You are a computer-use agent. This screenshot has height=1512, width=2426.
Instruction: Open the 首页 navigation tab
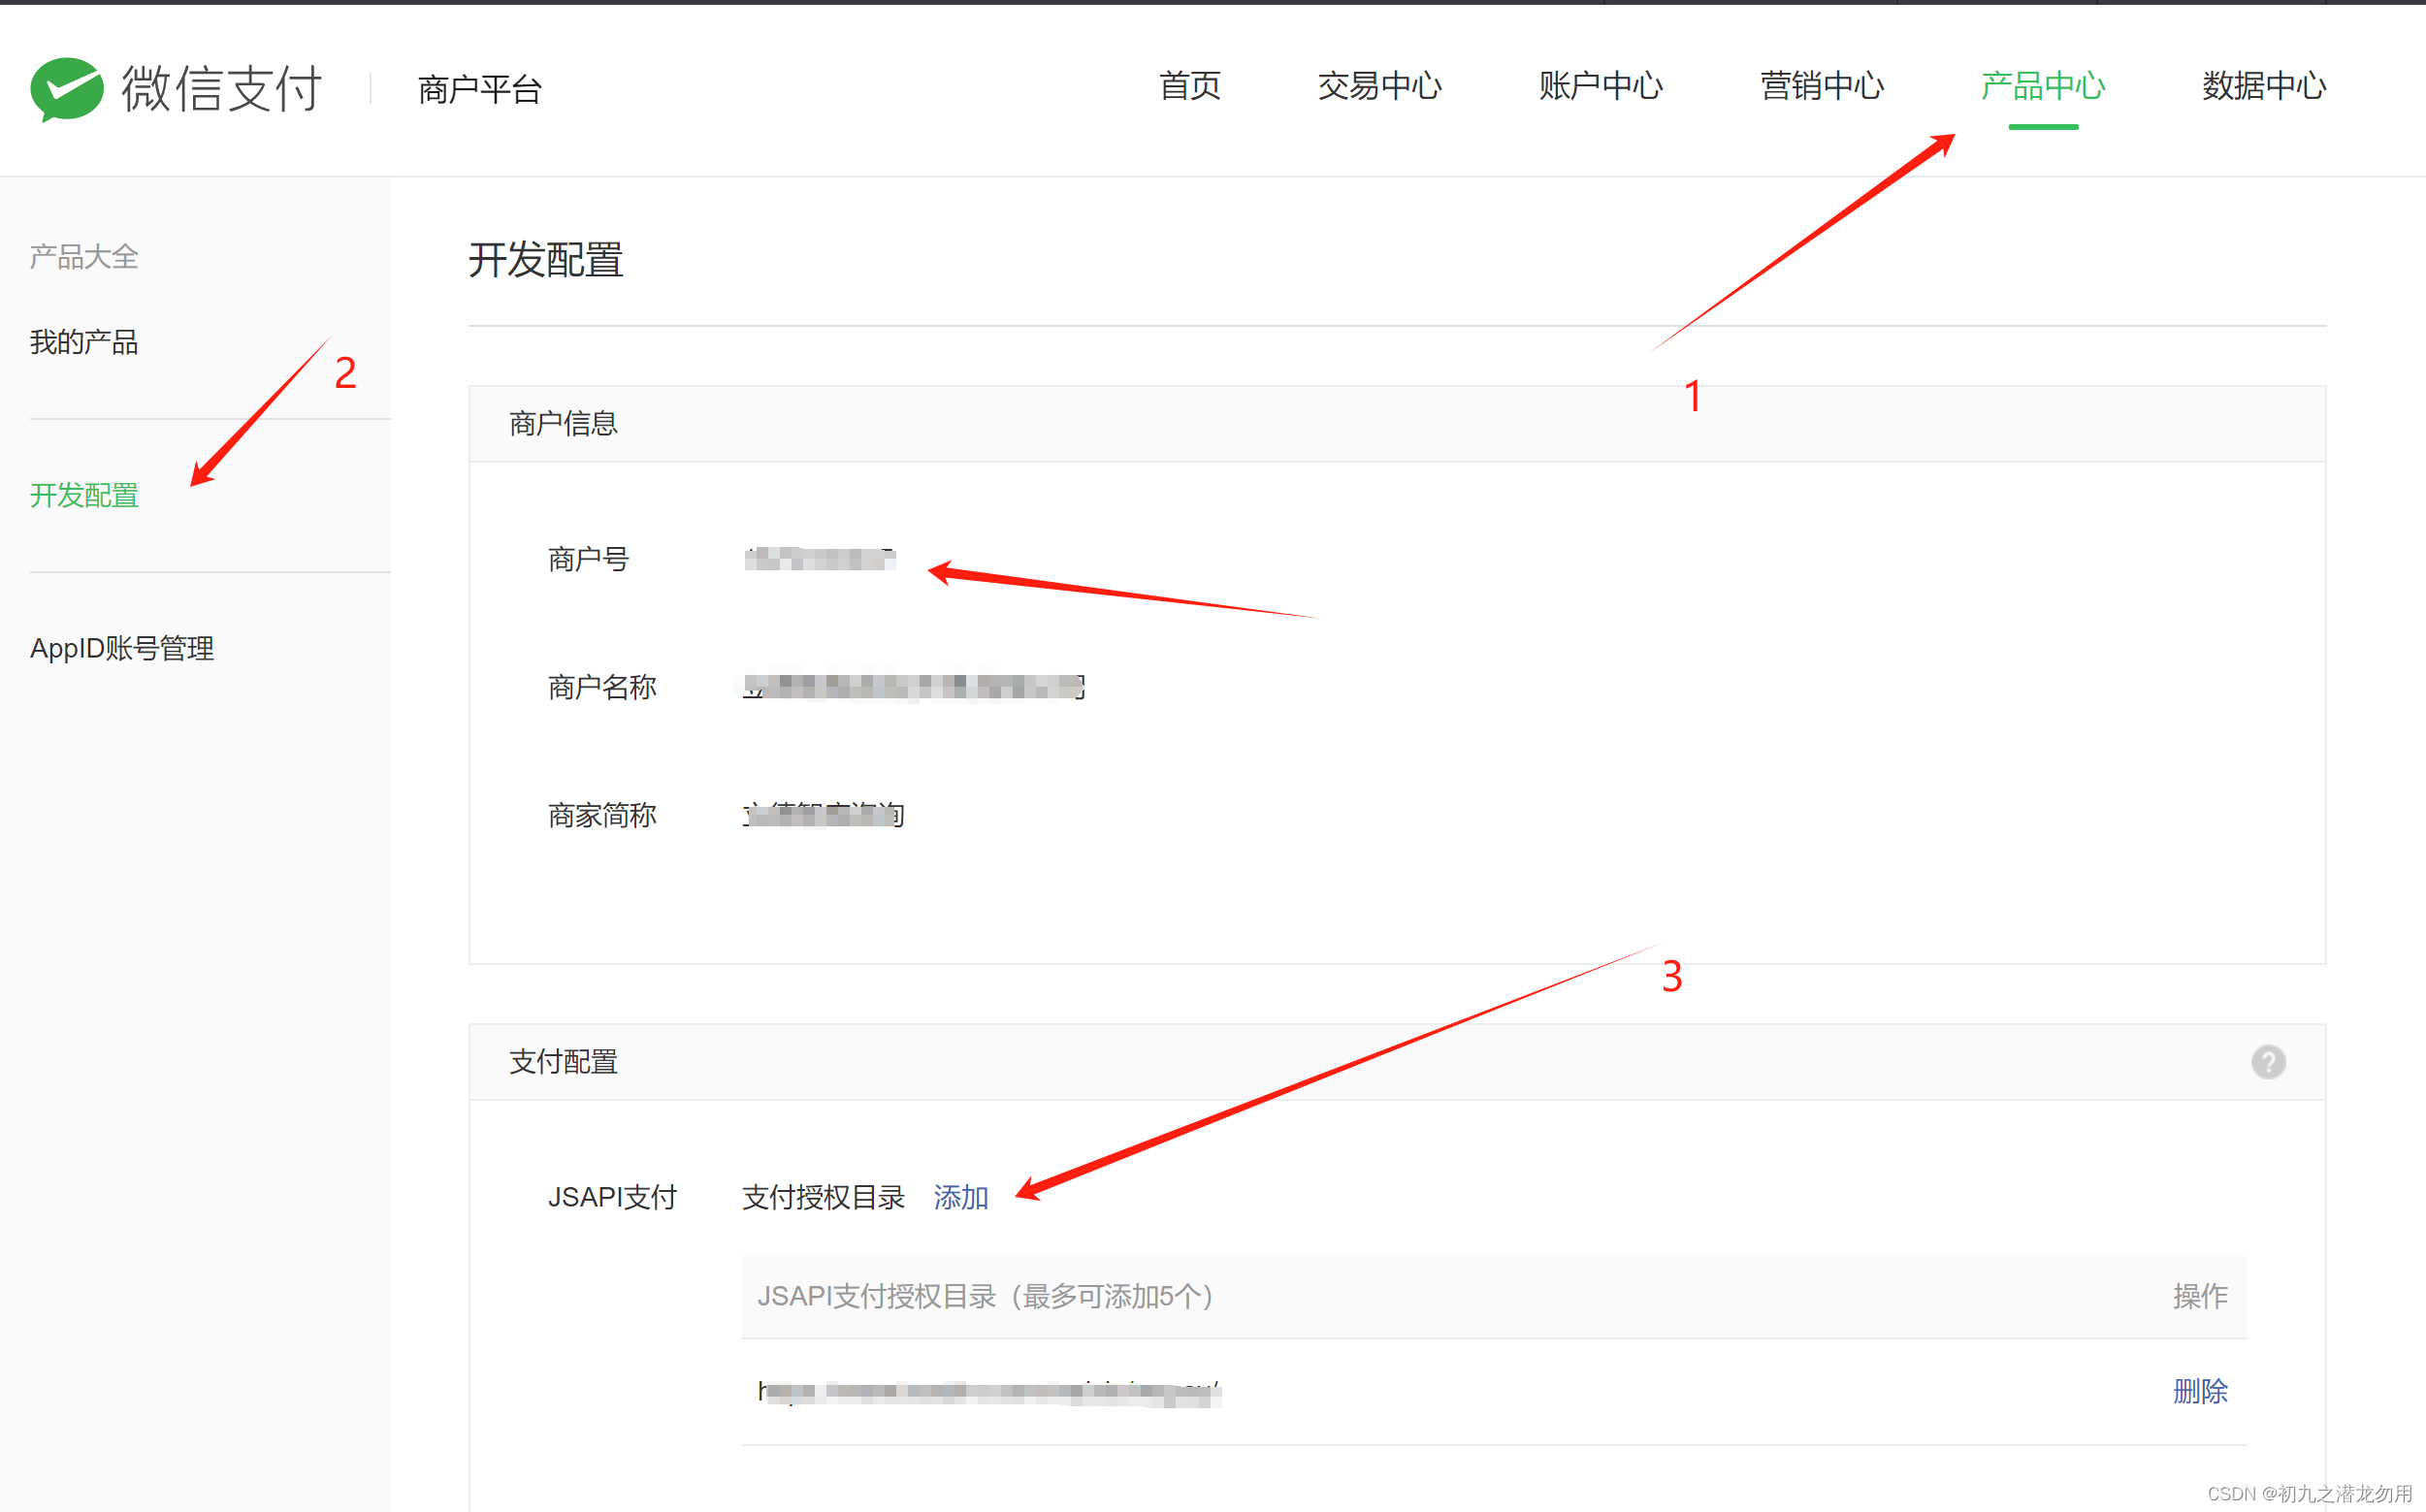coord(1189,86)
